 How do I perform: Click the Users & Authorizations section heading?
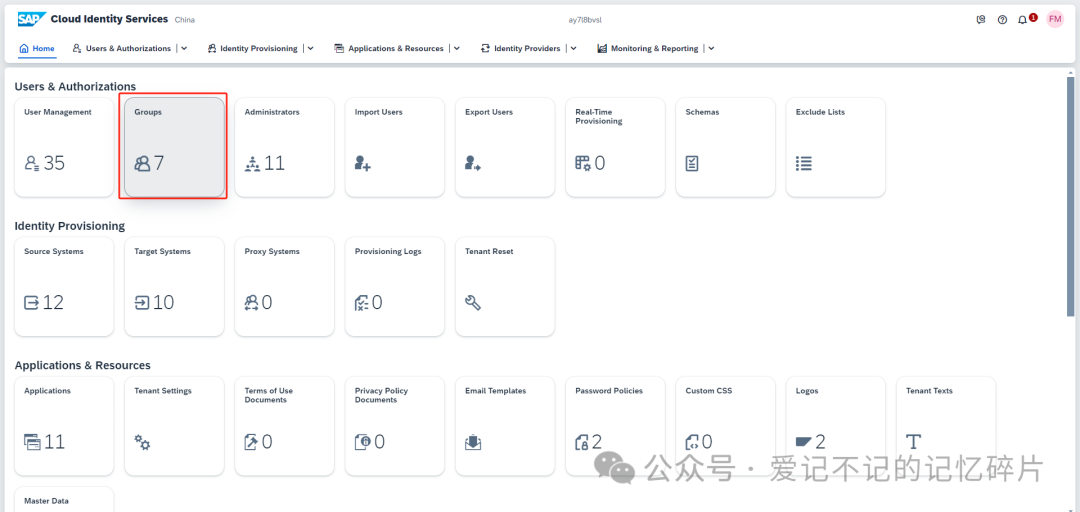75,86
